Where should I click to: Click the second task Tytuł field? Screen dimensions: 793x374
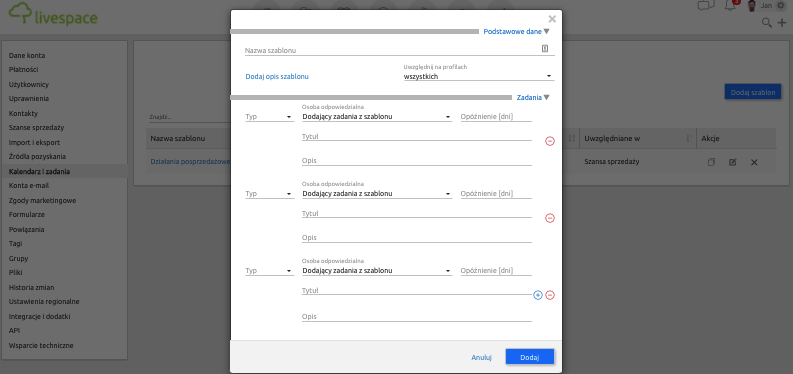(x=417, y=213)
